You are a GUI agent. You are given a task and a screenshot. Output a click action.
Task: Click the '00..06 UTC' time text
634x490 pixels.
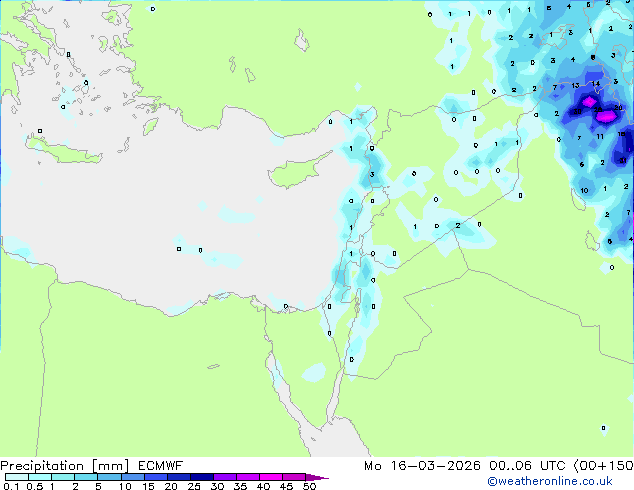click(x=528, y=466)
